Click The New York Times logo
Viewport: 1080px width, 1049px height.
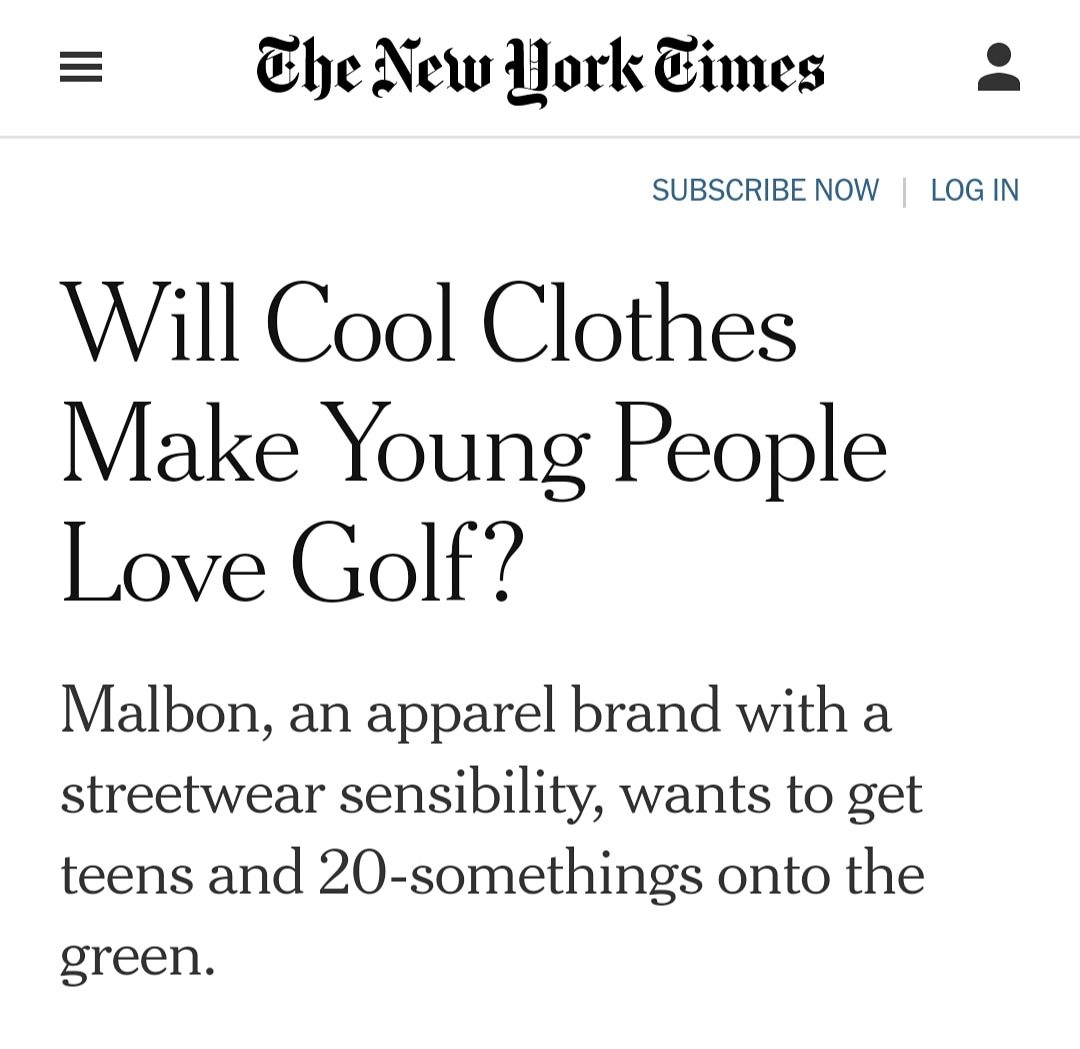point(540,67)
